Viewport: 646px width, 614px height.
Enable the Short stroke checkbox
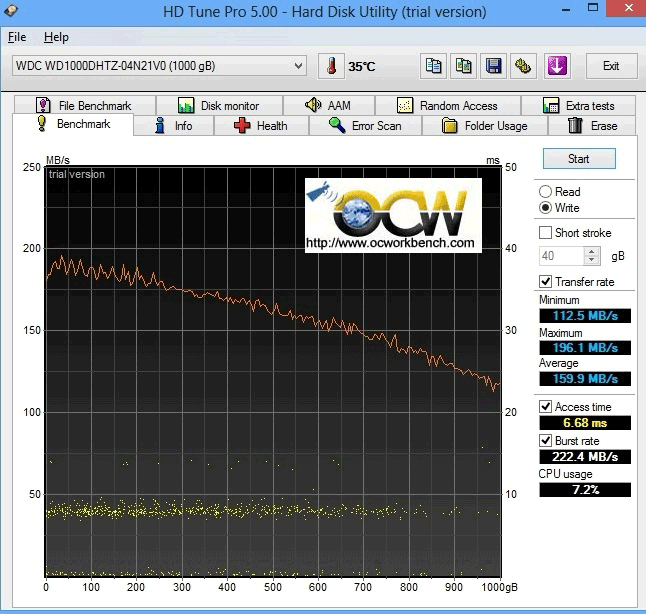(x=545, y=233)
